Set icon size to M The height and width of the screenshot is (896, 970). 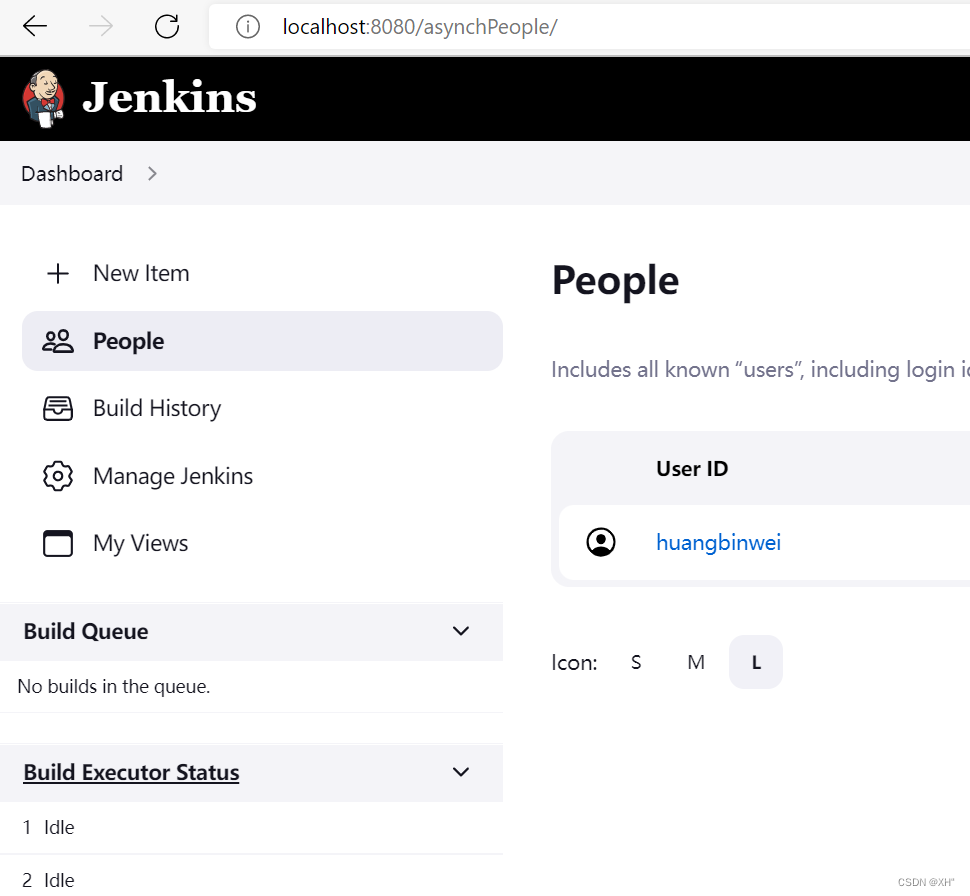696,662
